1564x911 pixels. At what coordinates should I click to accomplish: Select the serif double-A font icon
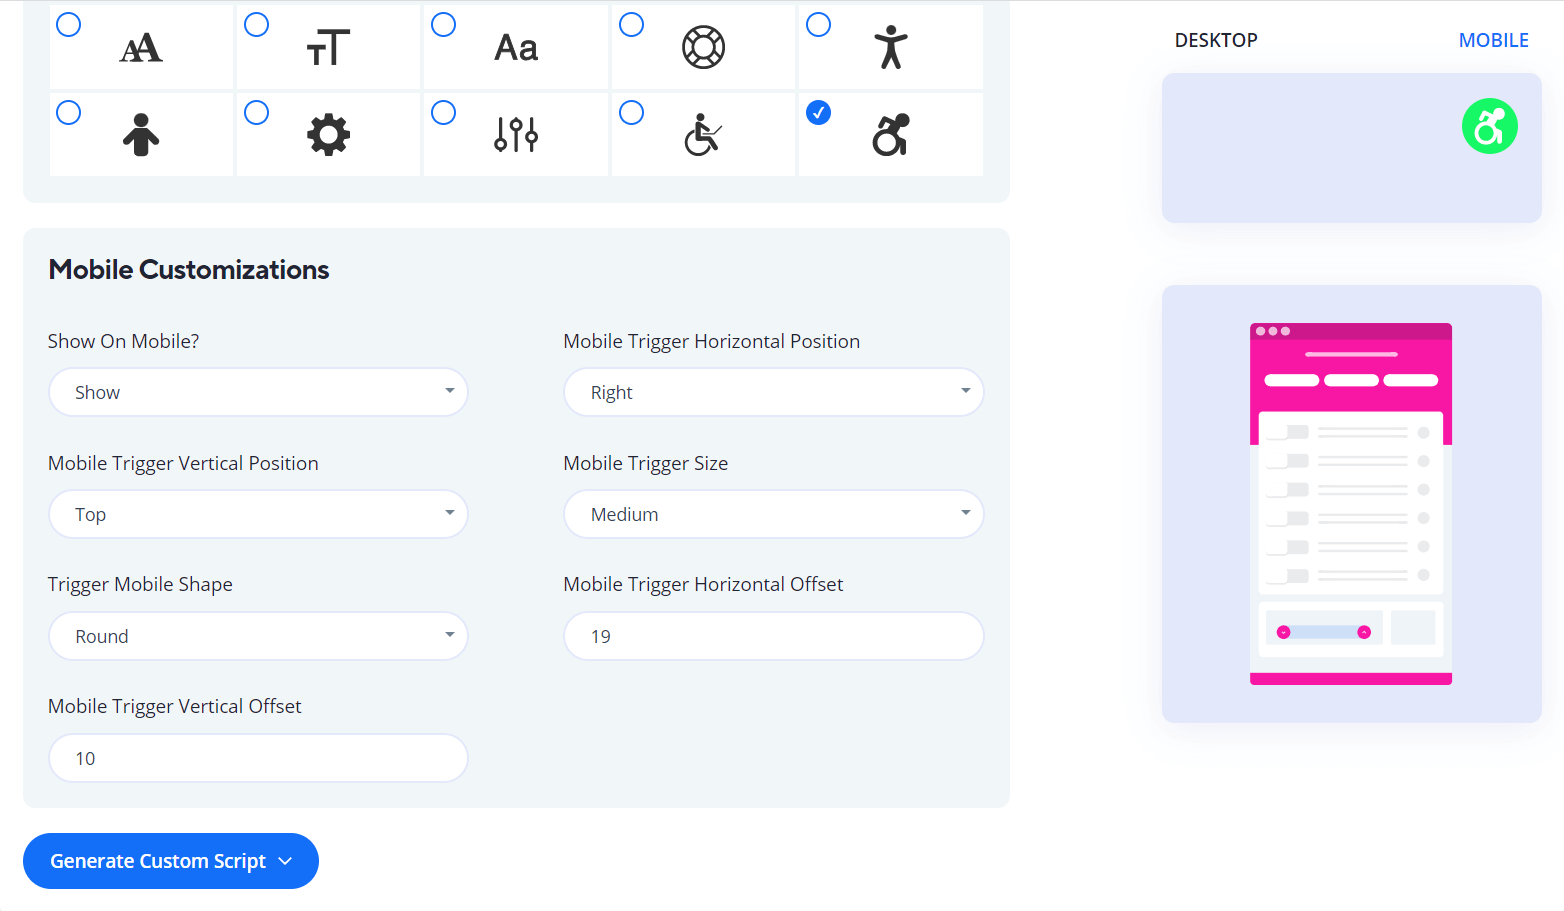point(141,48)
